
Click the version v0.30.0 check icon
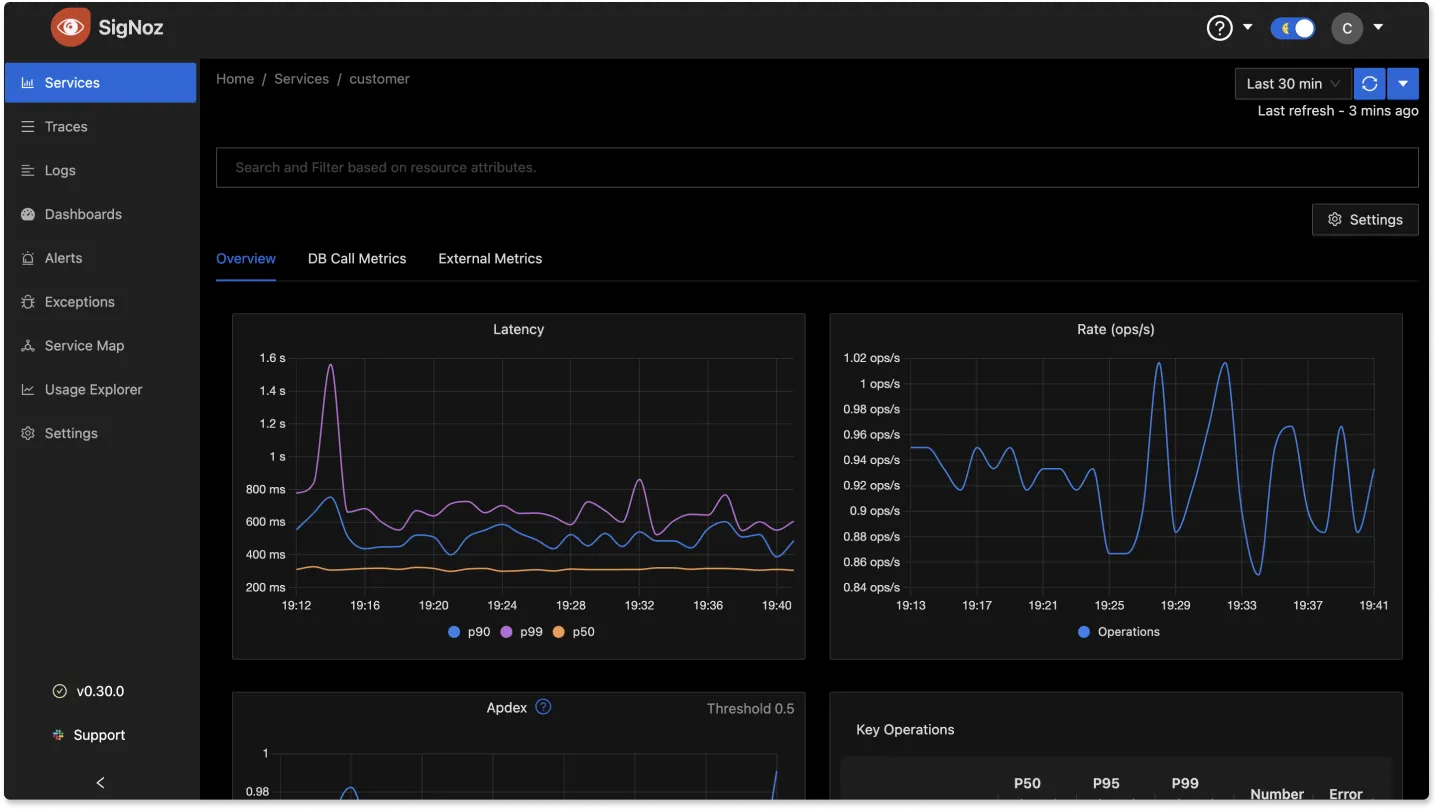tap(59, 692)
